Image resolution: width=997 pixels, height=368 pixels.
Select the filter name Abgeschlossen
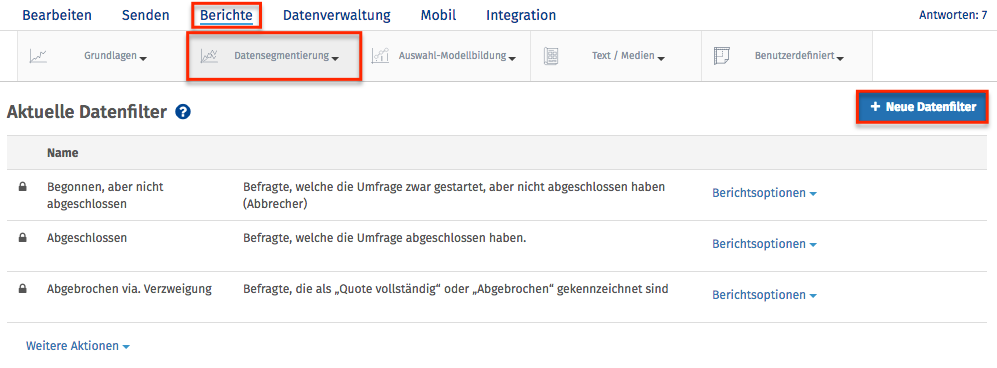[x=87, y=238]
